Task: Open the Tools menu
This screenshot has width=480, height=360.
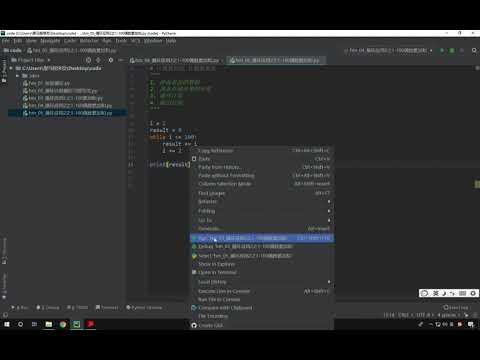Action: point(121,41)
